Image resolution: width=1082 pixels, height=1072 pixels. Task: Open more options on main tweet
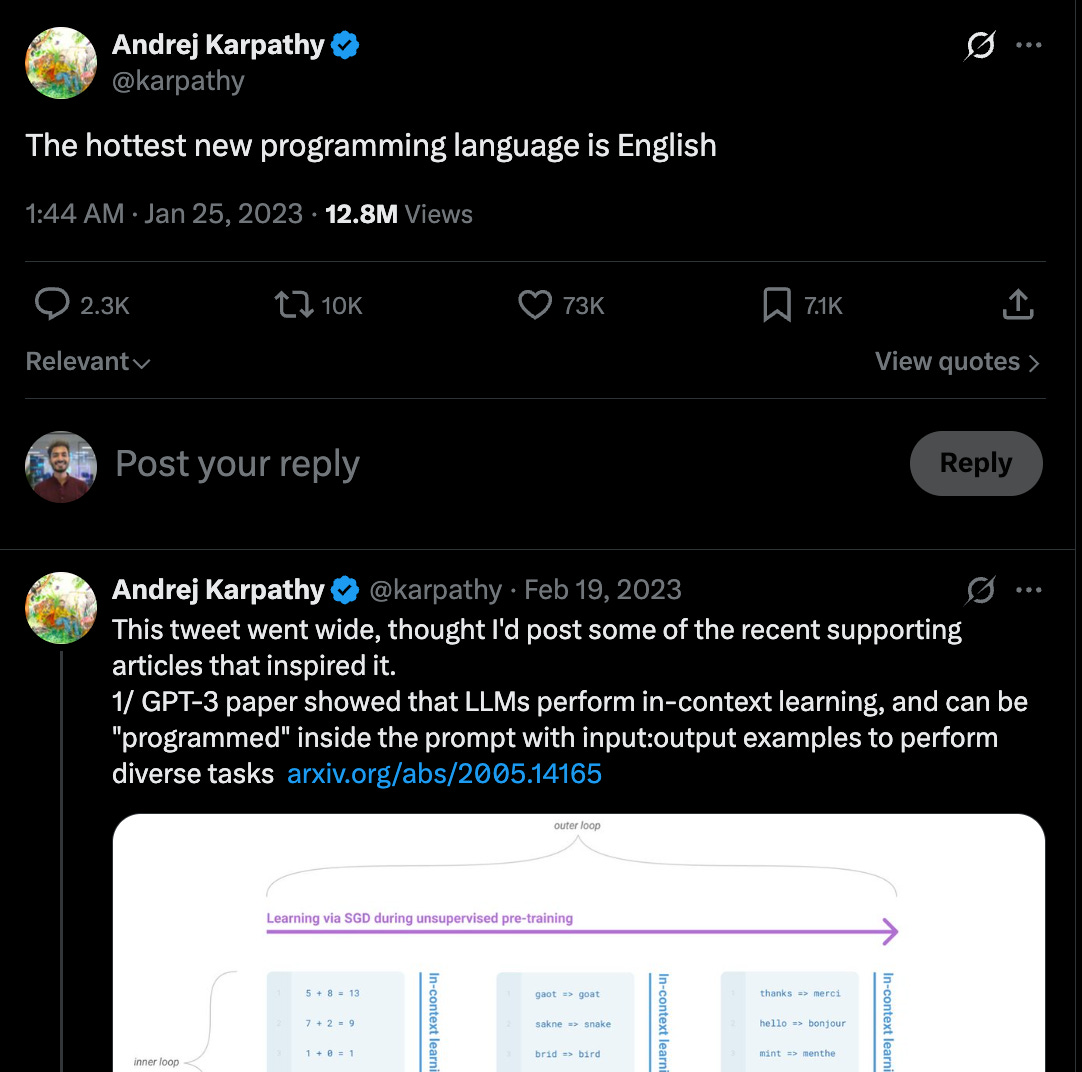click(x=1029, y=46)
